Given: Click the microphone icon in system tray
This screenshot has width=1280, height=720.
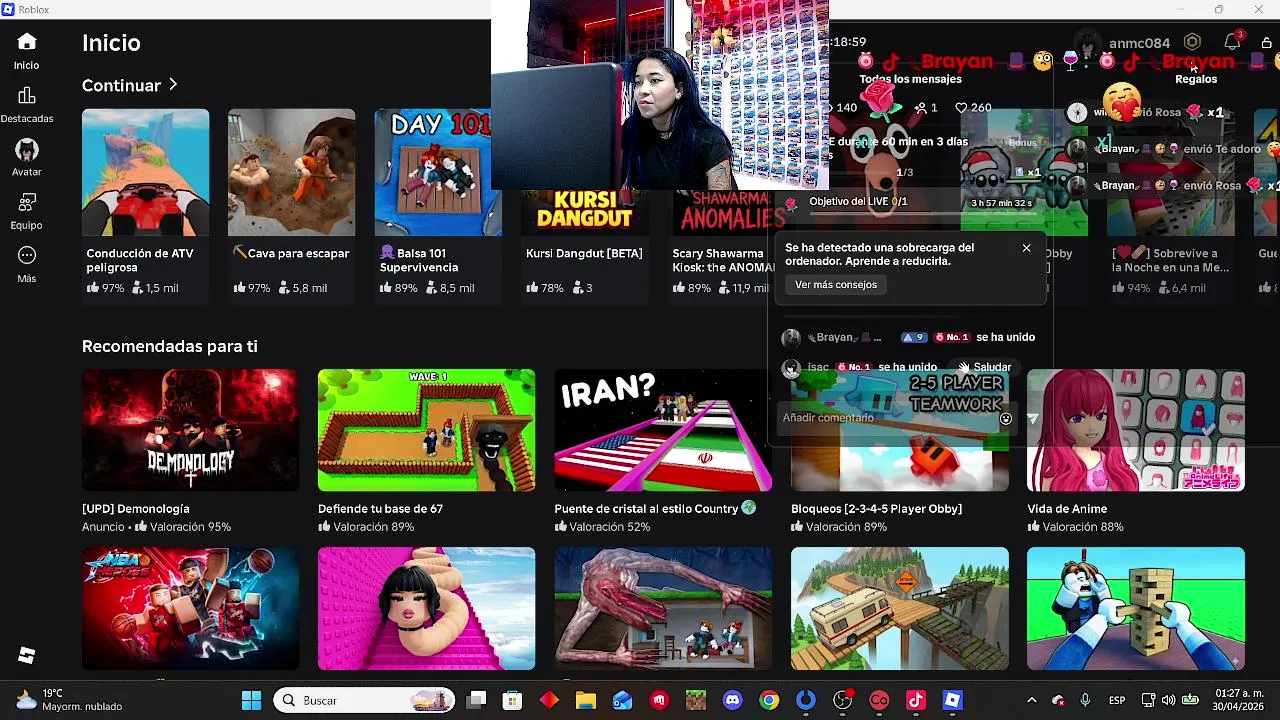Looking at the screenshot, I should [x=1085, y=700].
